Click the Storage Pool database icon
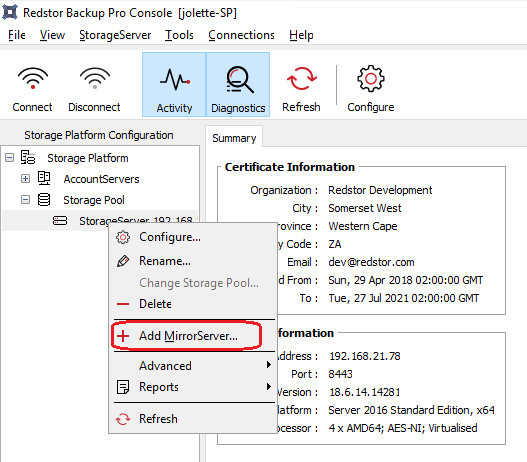The width and height of the screenshot is (527, 462). tap(44, 200)
